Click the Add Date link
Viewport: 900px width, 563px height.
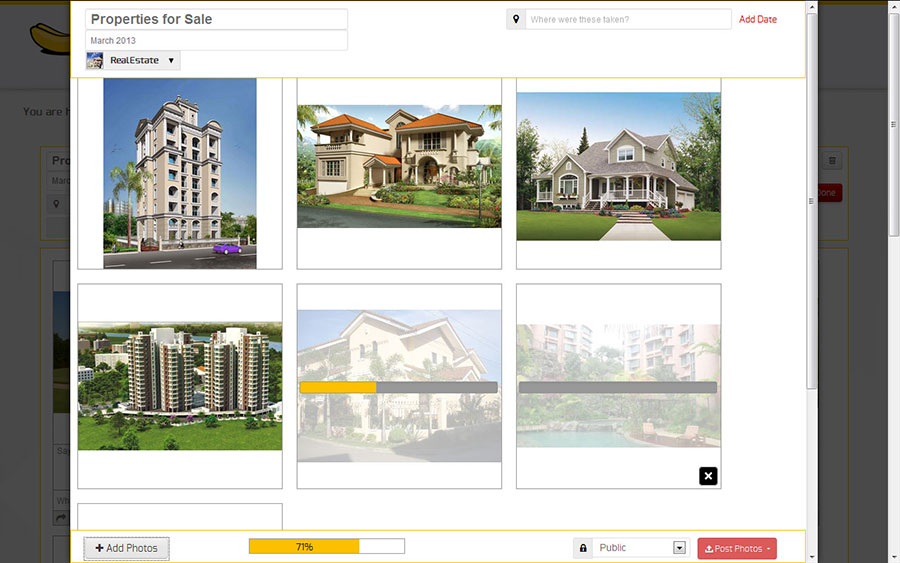tap(758, 19)
